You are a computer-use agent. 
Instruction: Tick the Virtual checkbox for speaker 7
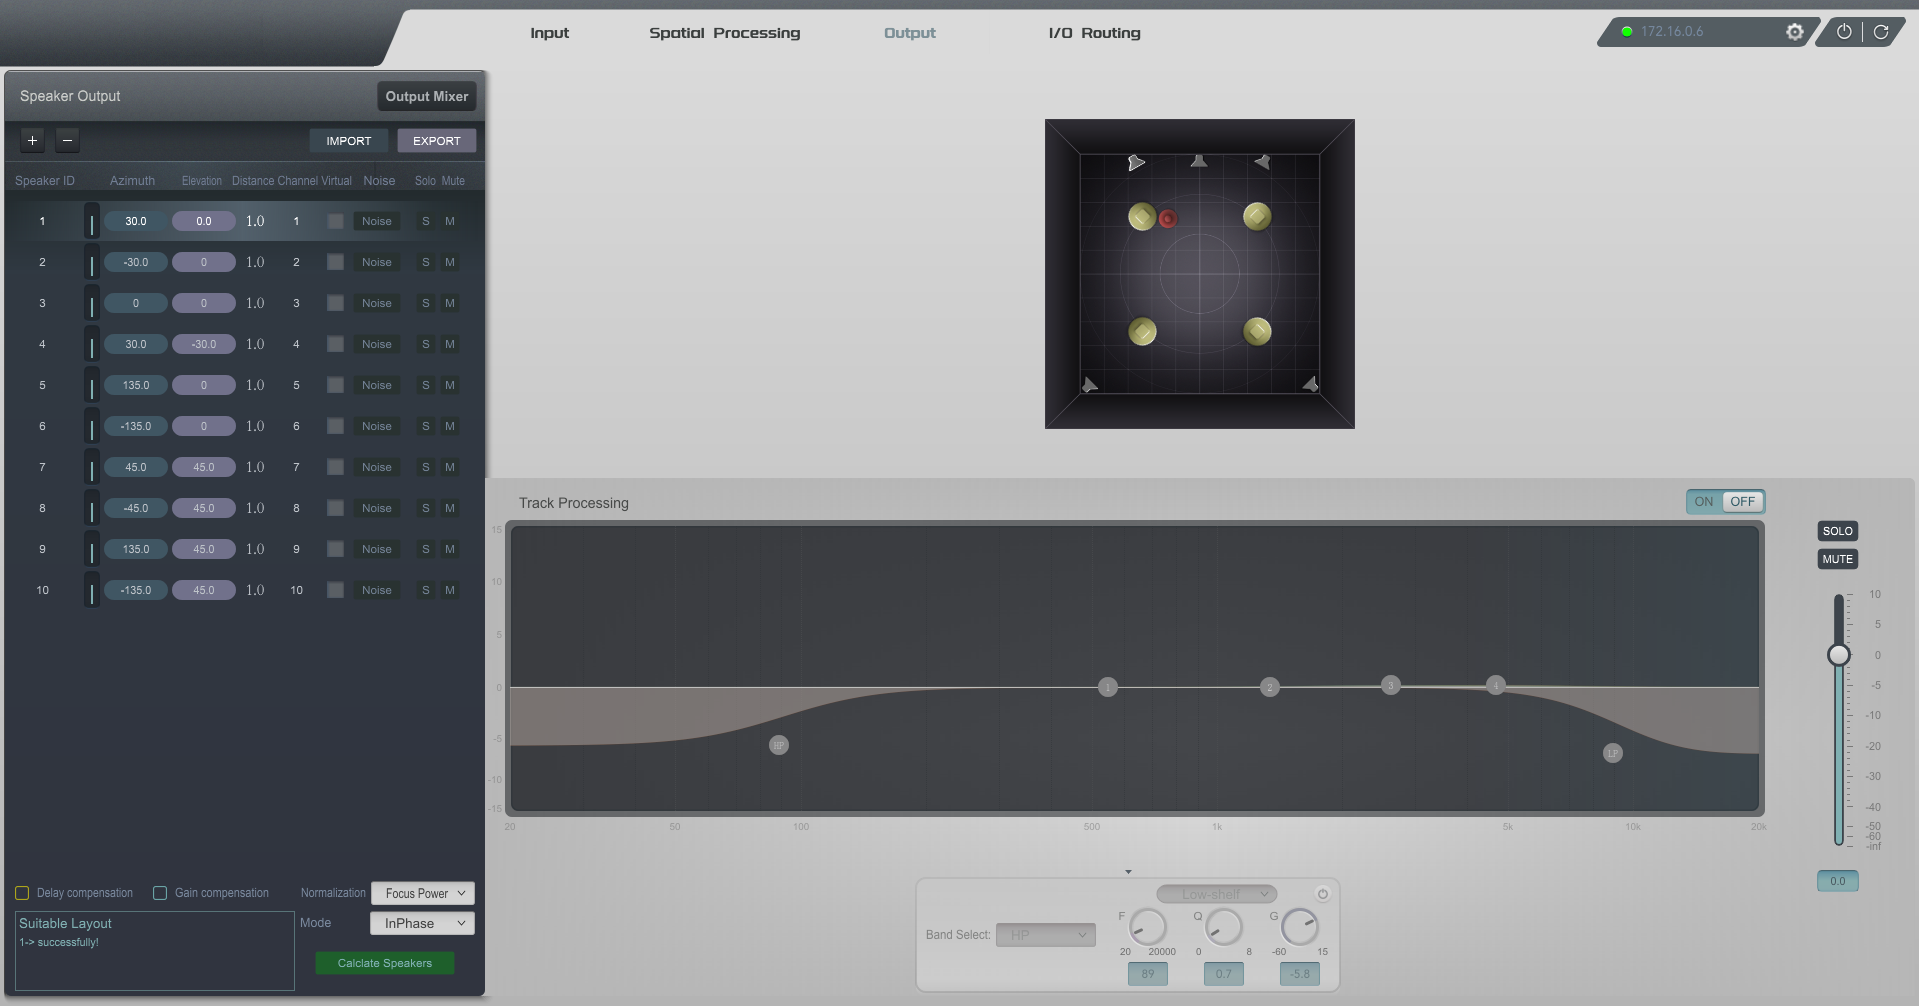click(x=336, y=467)
